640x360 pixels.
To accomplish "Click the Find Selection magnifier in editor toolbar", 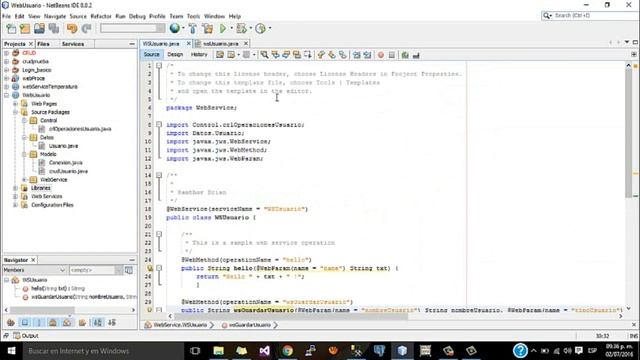I will pyautogui.click(x=264, y=55).
